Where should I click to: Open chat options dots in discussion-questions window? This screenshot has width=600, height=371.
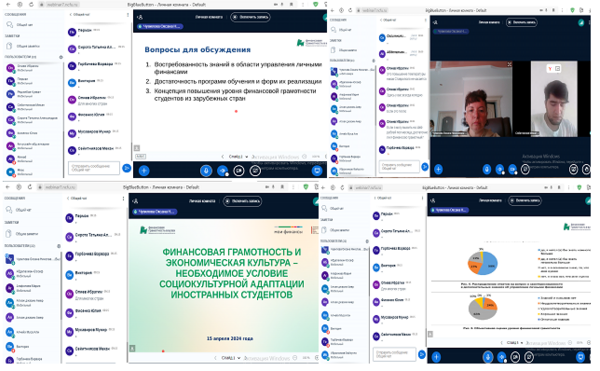tap(128, 15)
